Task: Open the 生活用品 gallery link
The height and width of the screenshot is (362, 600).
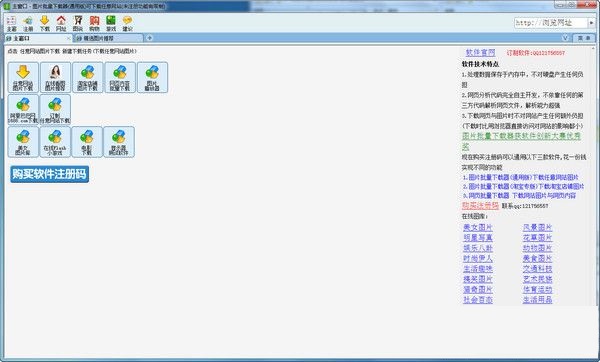Action: click(x=538, y=300)
